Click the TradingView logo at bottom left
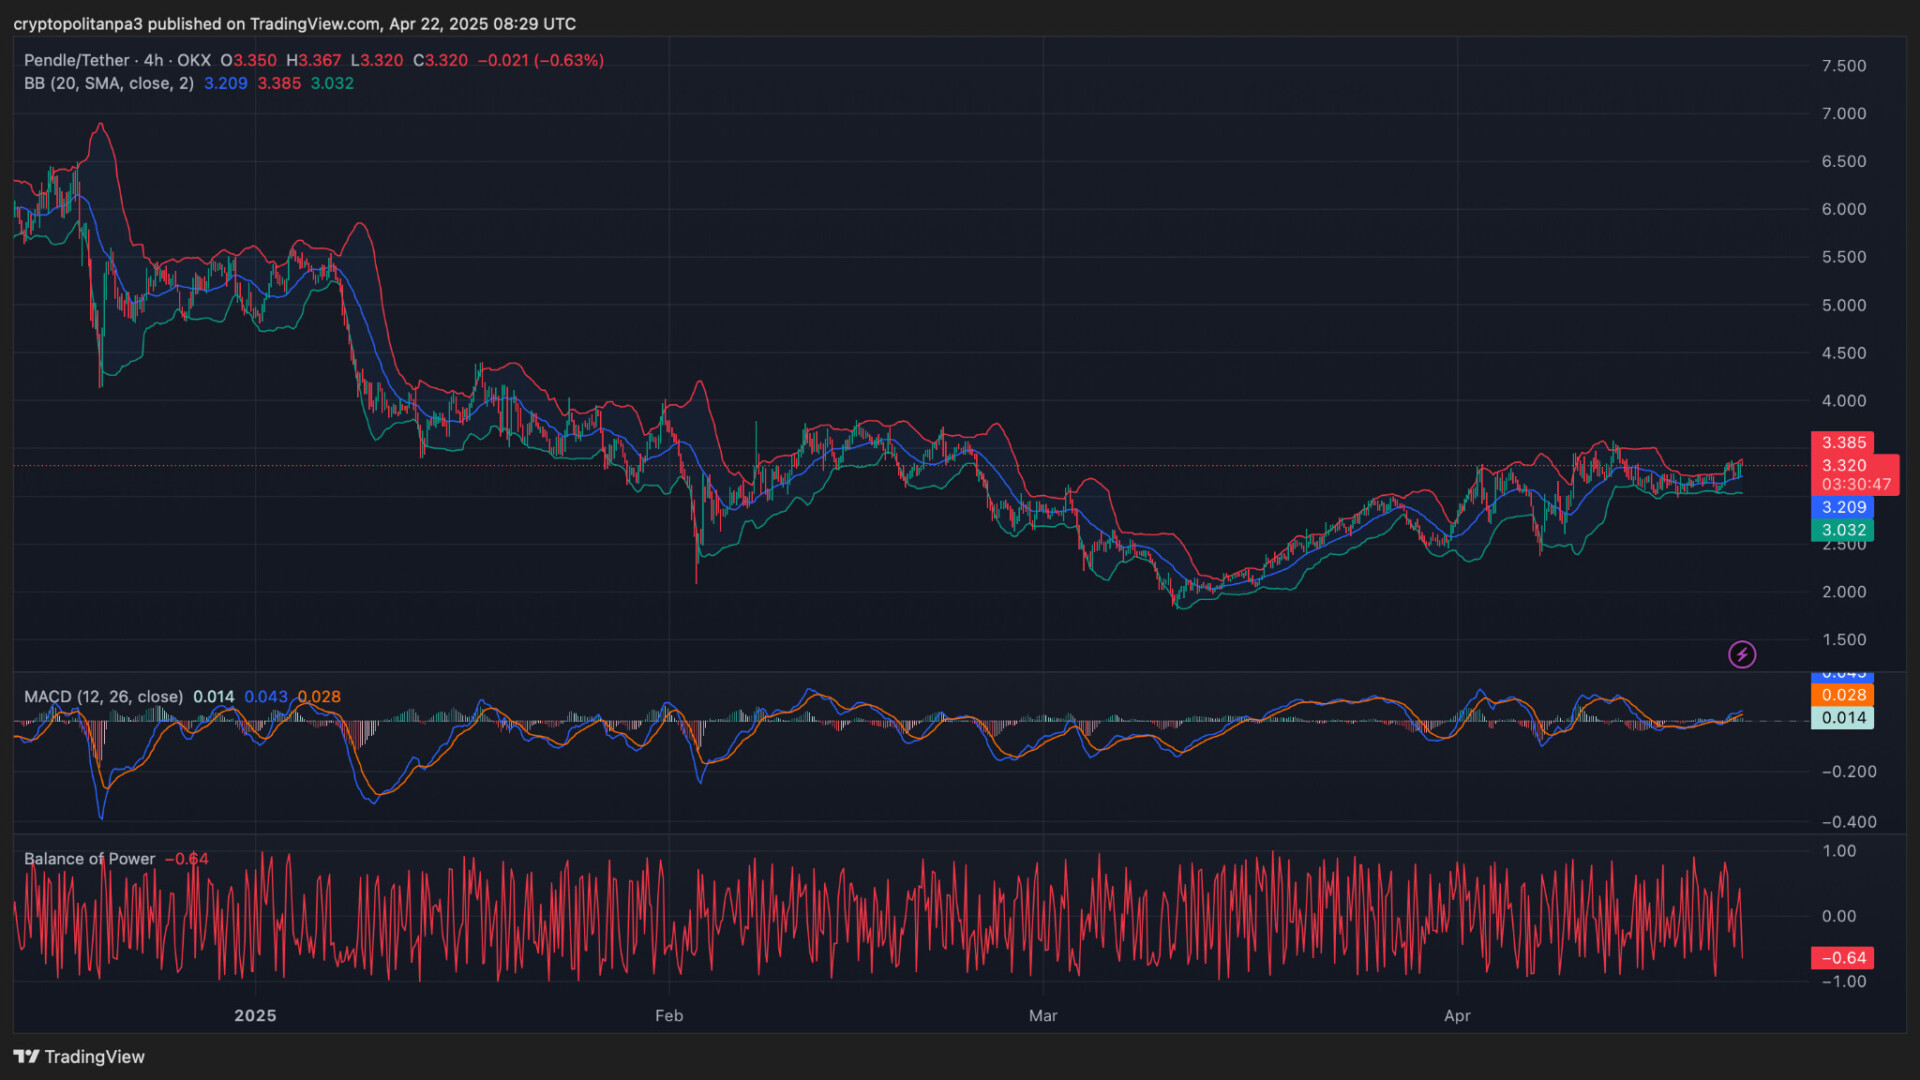This screenshot has width=1920, height=1080. tap(79, 1057)
